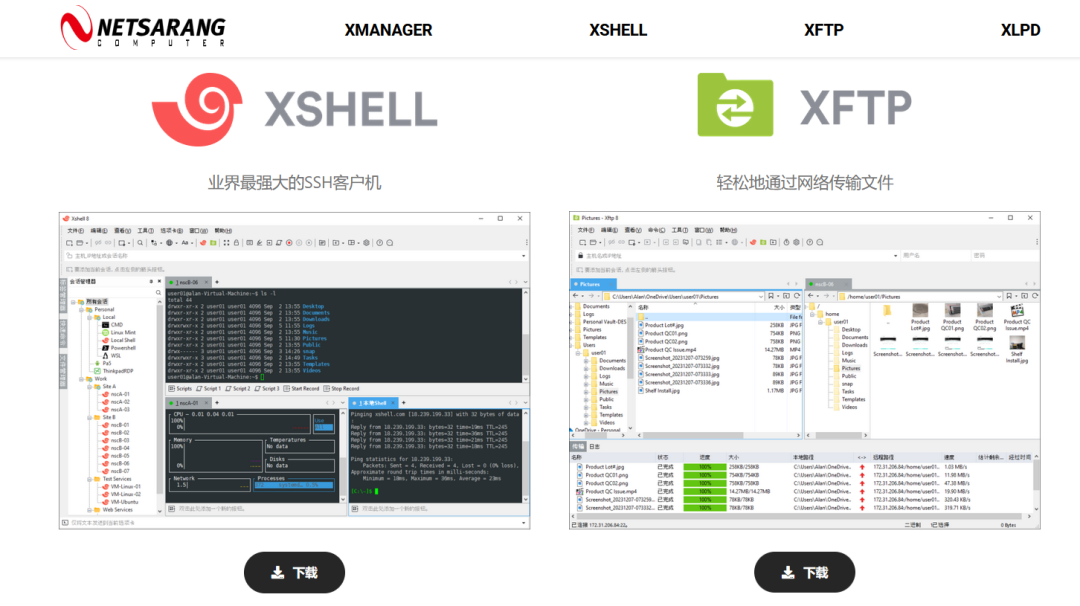
Task: Expand Web Services folder in Xshell tree
Action: (x=90, y=510)
